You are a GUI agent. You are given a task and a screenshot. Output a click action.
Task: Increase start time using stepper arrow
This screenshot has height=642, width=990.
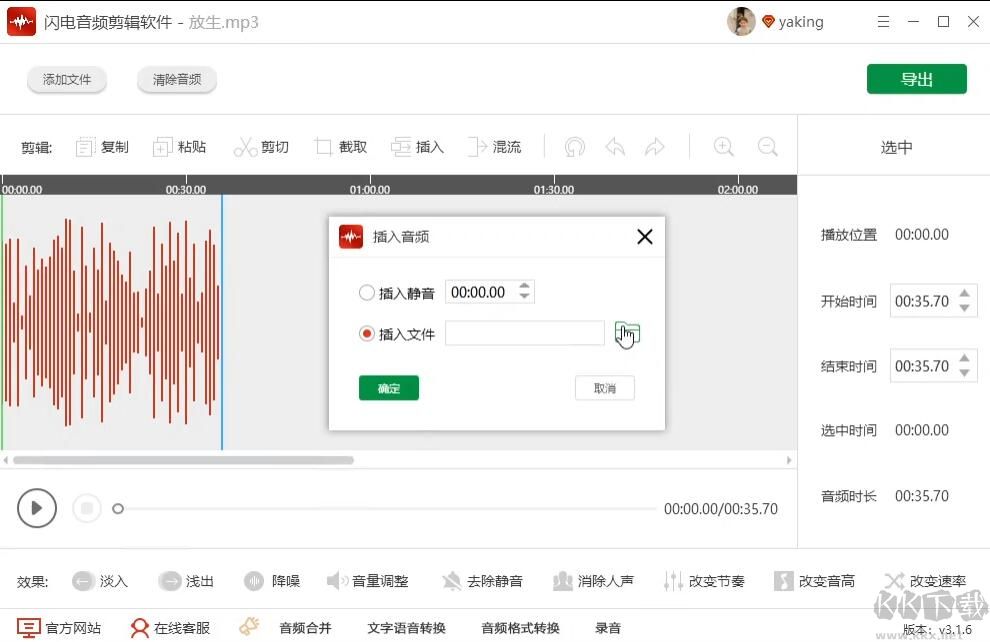[x=963, y=293]
